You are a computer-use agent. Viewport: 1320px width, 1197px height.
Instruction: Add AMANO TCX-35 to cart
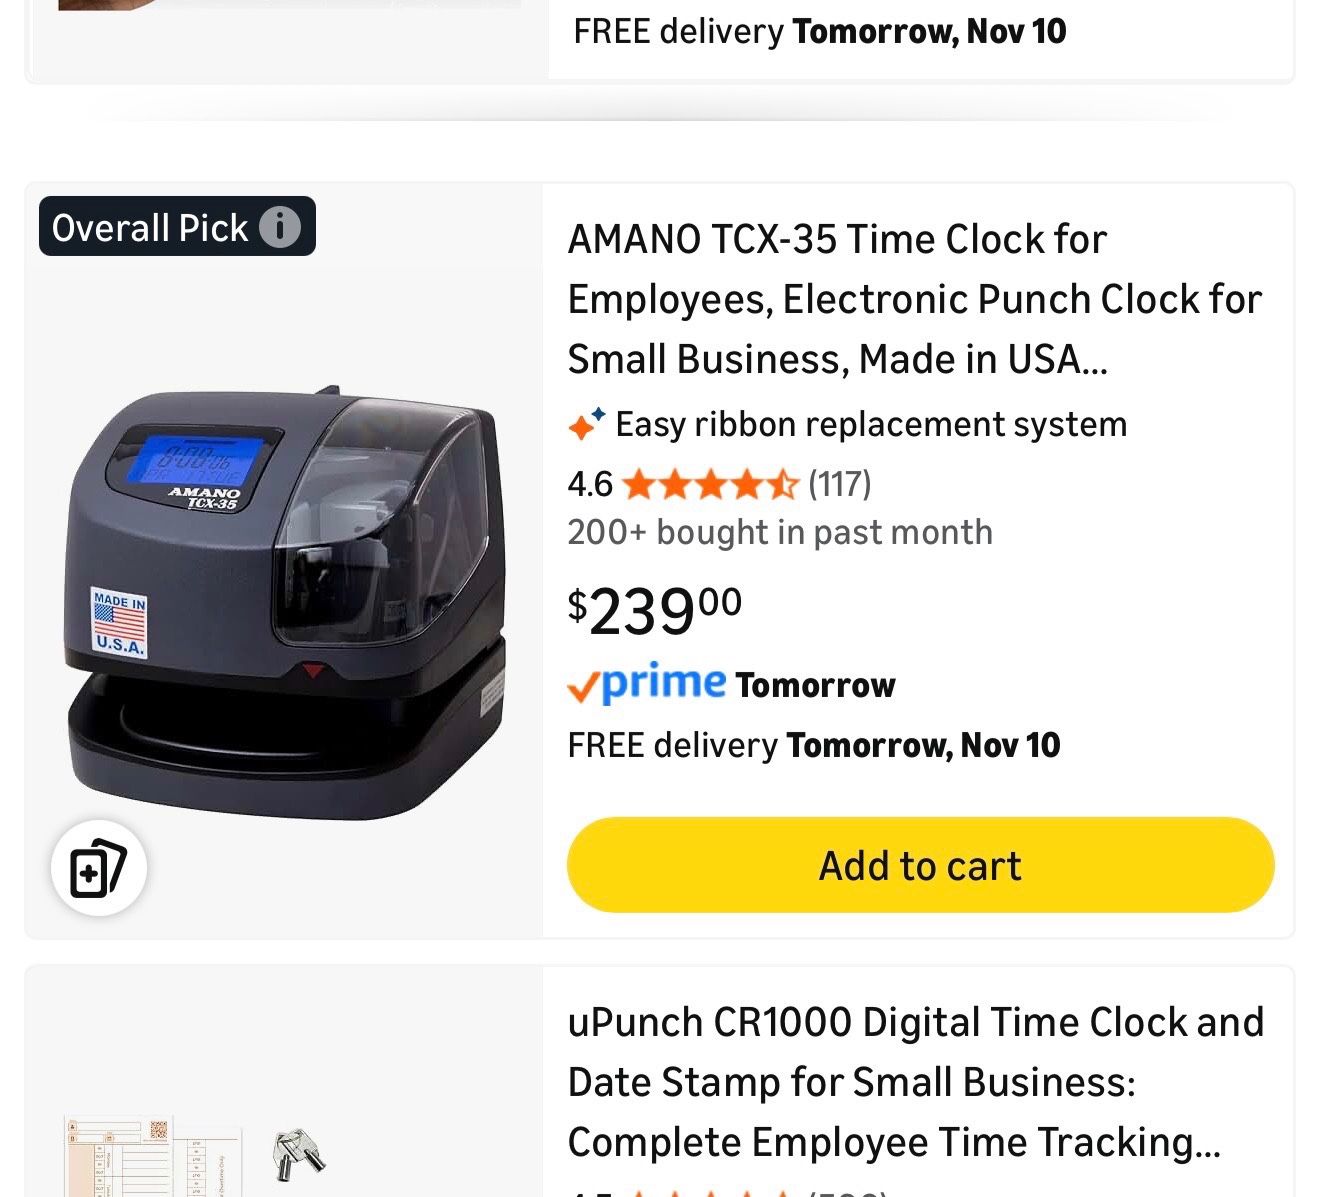pyautogui.click(x=920, y=865)
